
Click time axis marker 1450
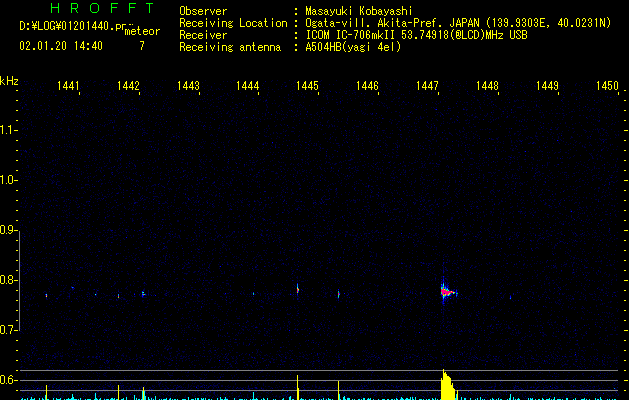[x=607, y=86]
